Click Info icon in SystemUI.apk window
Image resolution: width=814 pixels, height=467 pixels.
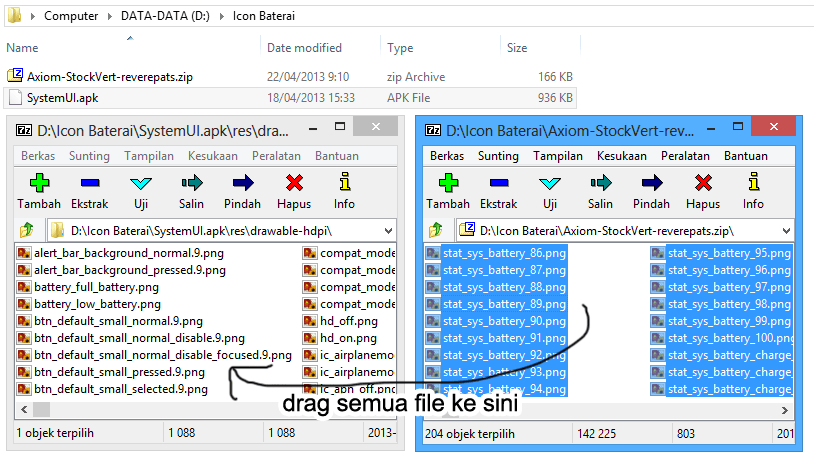344,182
